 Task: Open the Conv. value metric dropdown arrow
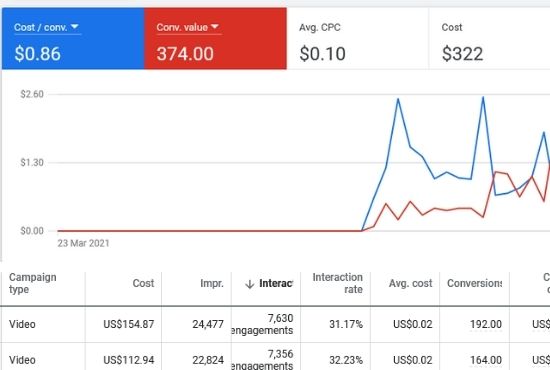[x=215, y=26]
